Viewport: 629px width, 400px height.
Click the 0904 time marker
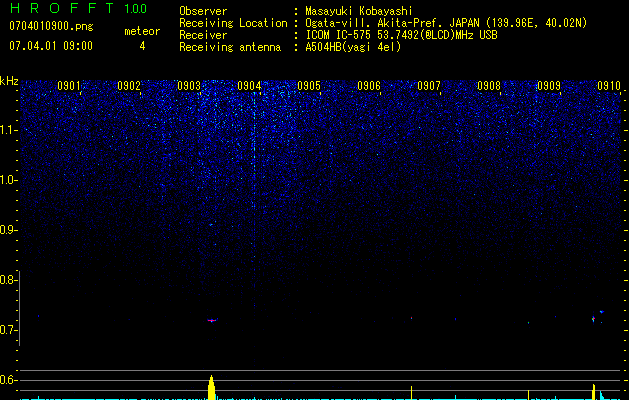[249, 86]
